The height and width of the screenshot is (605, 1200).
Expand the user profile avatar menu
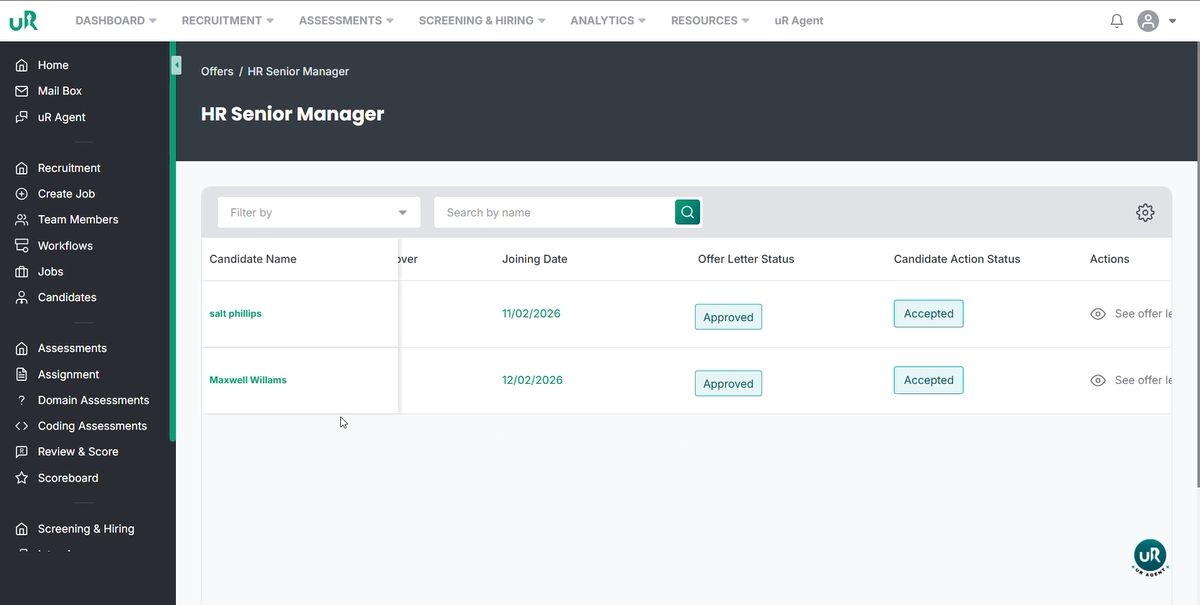coord(1156,21)
